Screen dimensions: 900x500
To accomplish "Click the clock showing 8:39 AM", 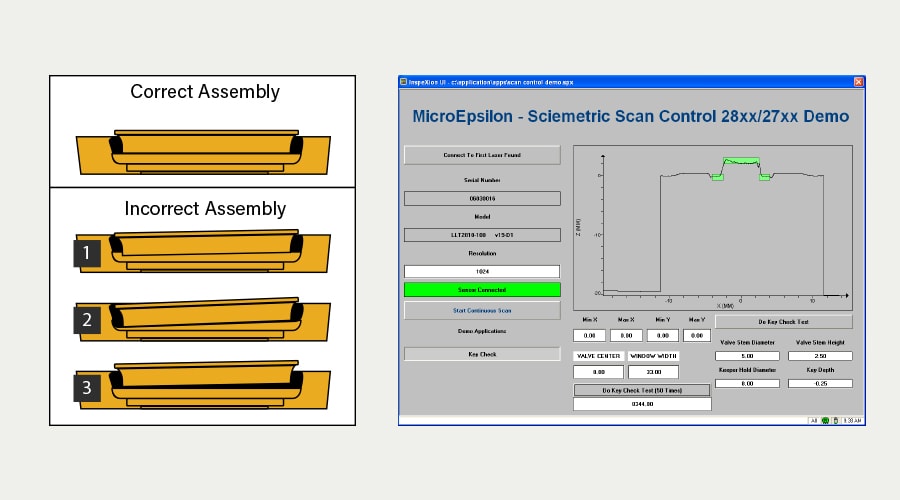I will click(x=852, y=421).
